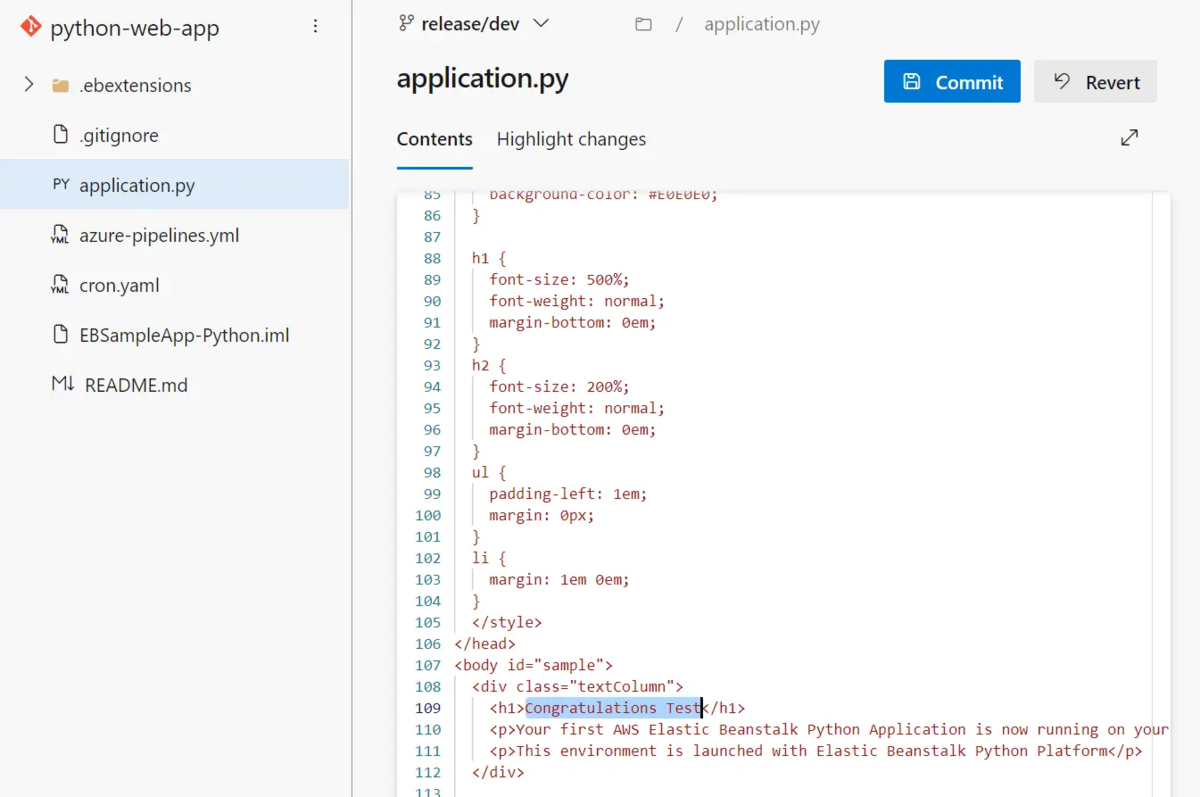Open the repository more options menu
Image resolution: width=1200 pixels, height=797 pixels.
(x=316, y=27)
